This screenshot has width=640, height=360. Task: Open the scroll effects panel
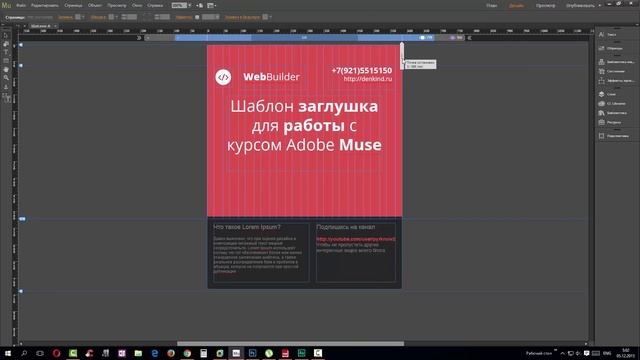click(x=601, y=81)
